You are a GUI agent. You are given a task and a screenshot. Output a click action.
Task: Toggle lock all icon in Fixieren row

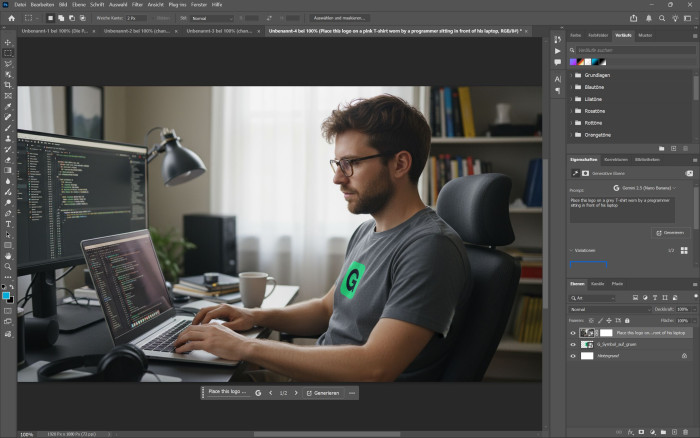pos(627,321)
